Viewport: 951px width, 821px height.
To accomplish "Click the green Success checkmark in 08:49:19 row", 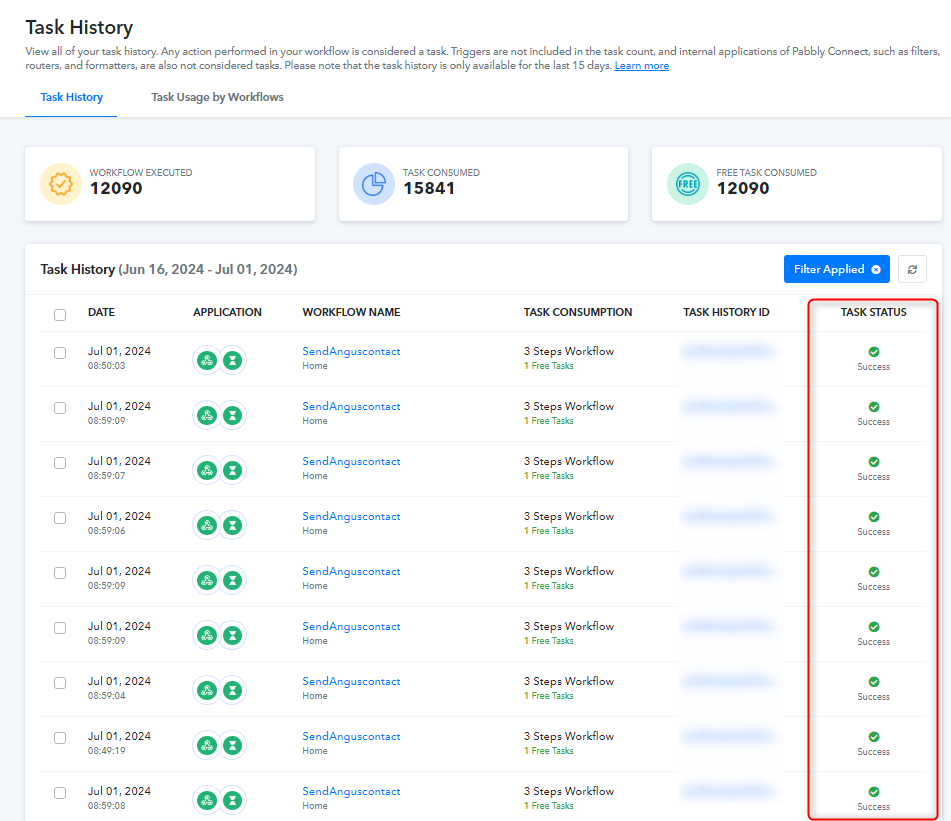I will pos(874,737).
